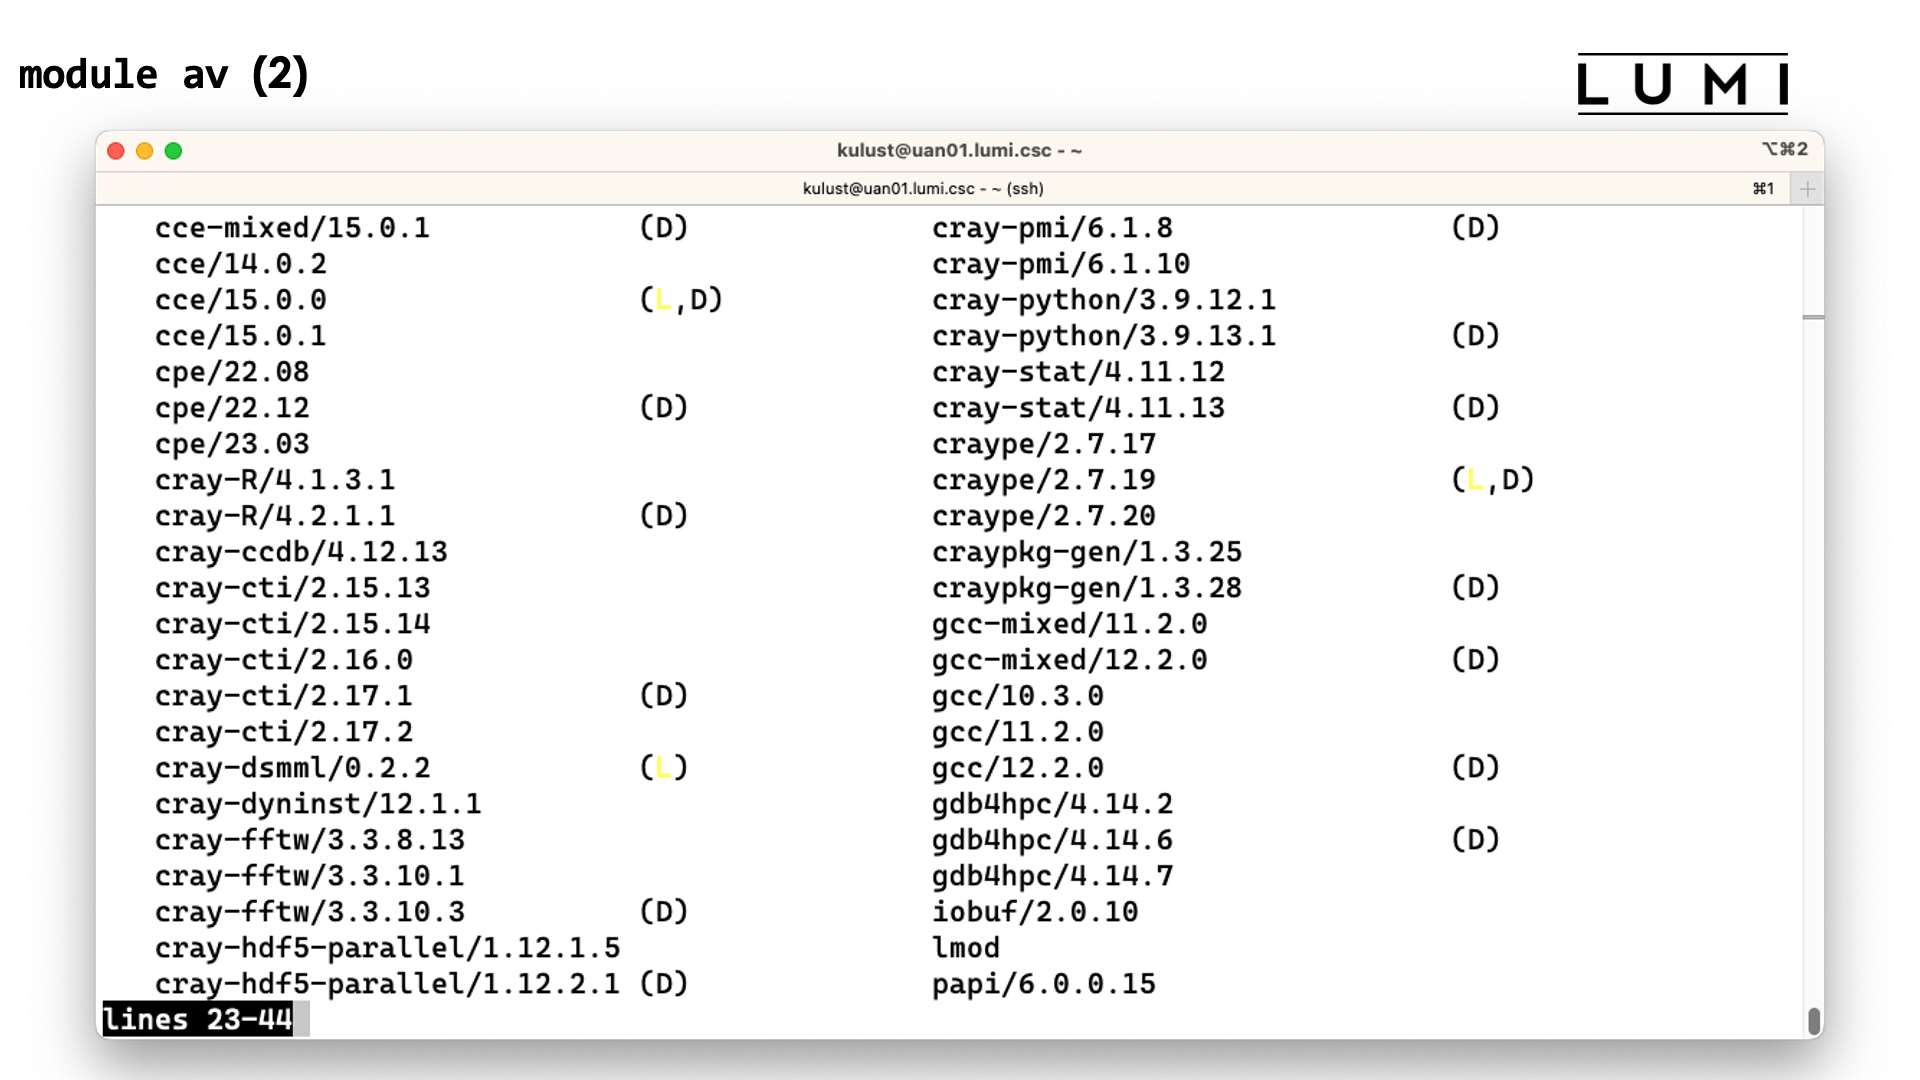Select text gcc/11.2.0

tap(1018, 732)
